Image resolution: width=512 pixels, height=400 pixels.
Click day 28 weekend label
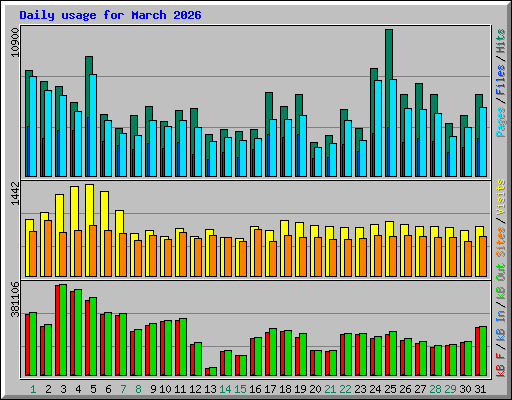pyautogui.click(x=435, y=389)
